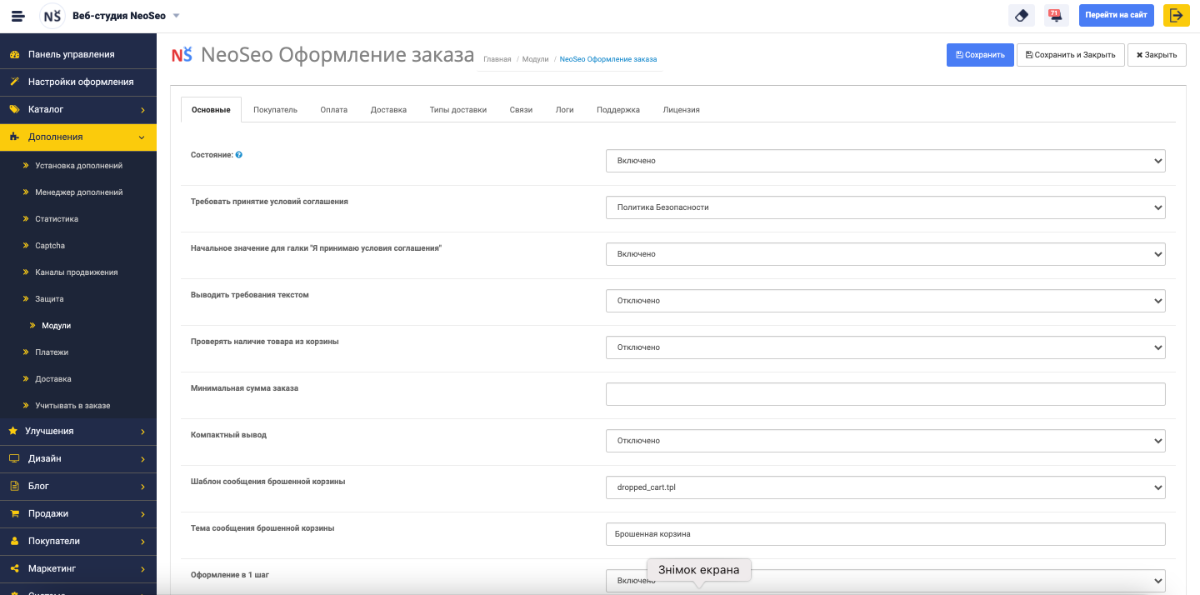The height and width of the screenshot is (595, 1200).
Task: Open the Выводить требования текстом dropdown
Action: click(x=885, y=300)
